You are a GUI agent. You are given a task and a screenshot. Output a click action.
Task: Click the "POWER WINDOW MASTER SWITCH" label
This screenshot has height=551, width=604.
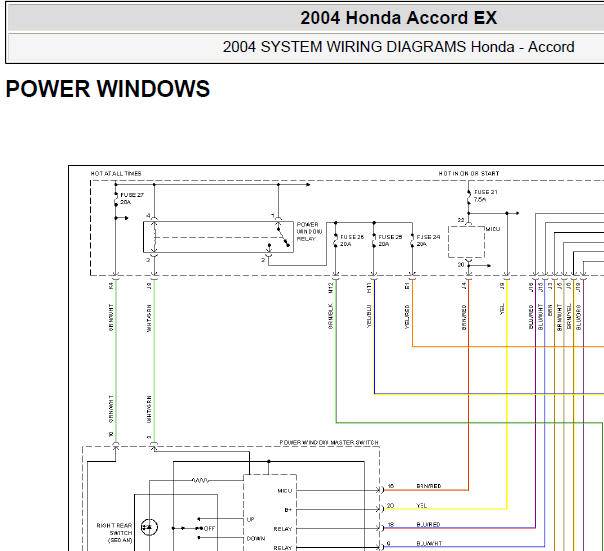coord(329,443)
